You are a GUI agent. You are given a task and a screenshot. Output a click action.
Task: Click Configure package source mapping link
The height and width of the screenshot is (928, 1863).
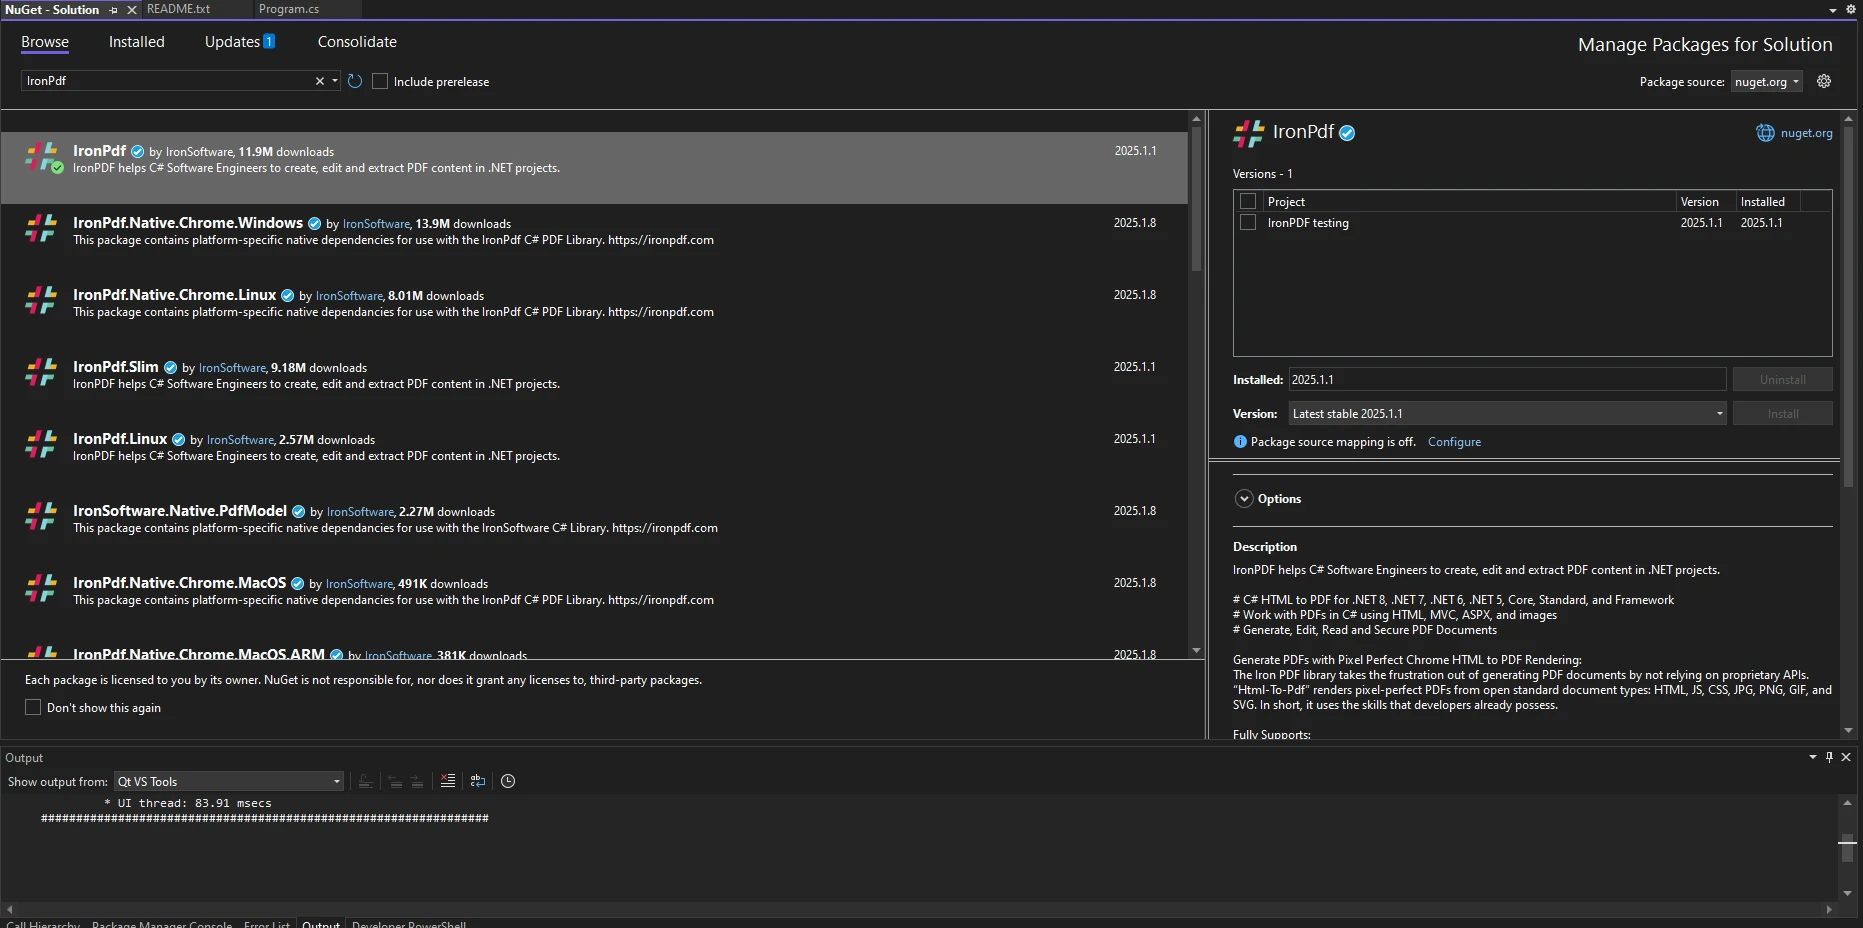click(x=1454, y=442)
